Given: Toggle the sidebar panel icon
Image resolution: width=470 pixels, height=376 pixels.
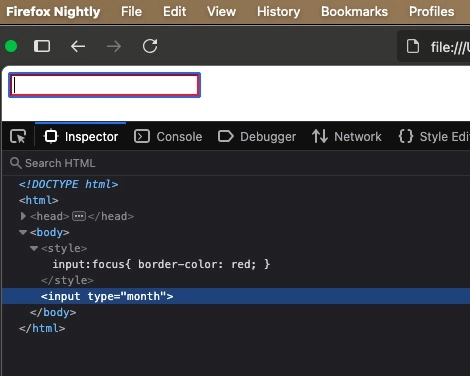Looking at the screenshot, I should pyautogui.click(x=42, y=46).
